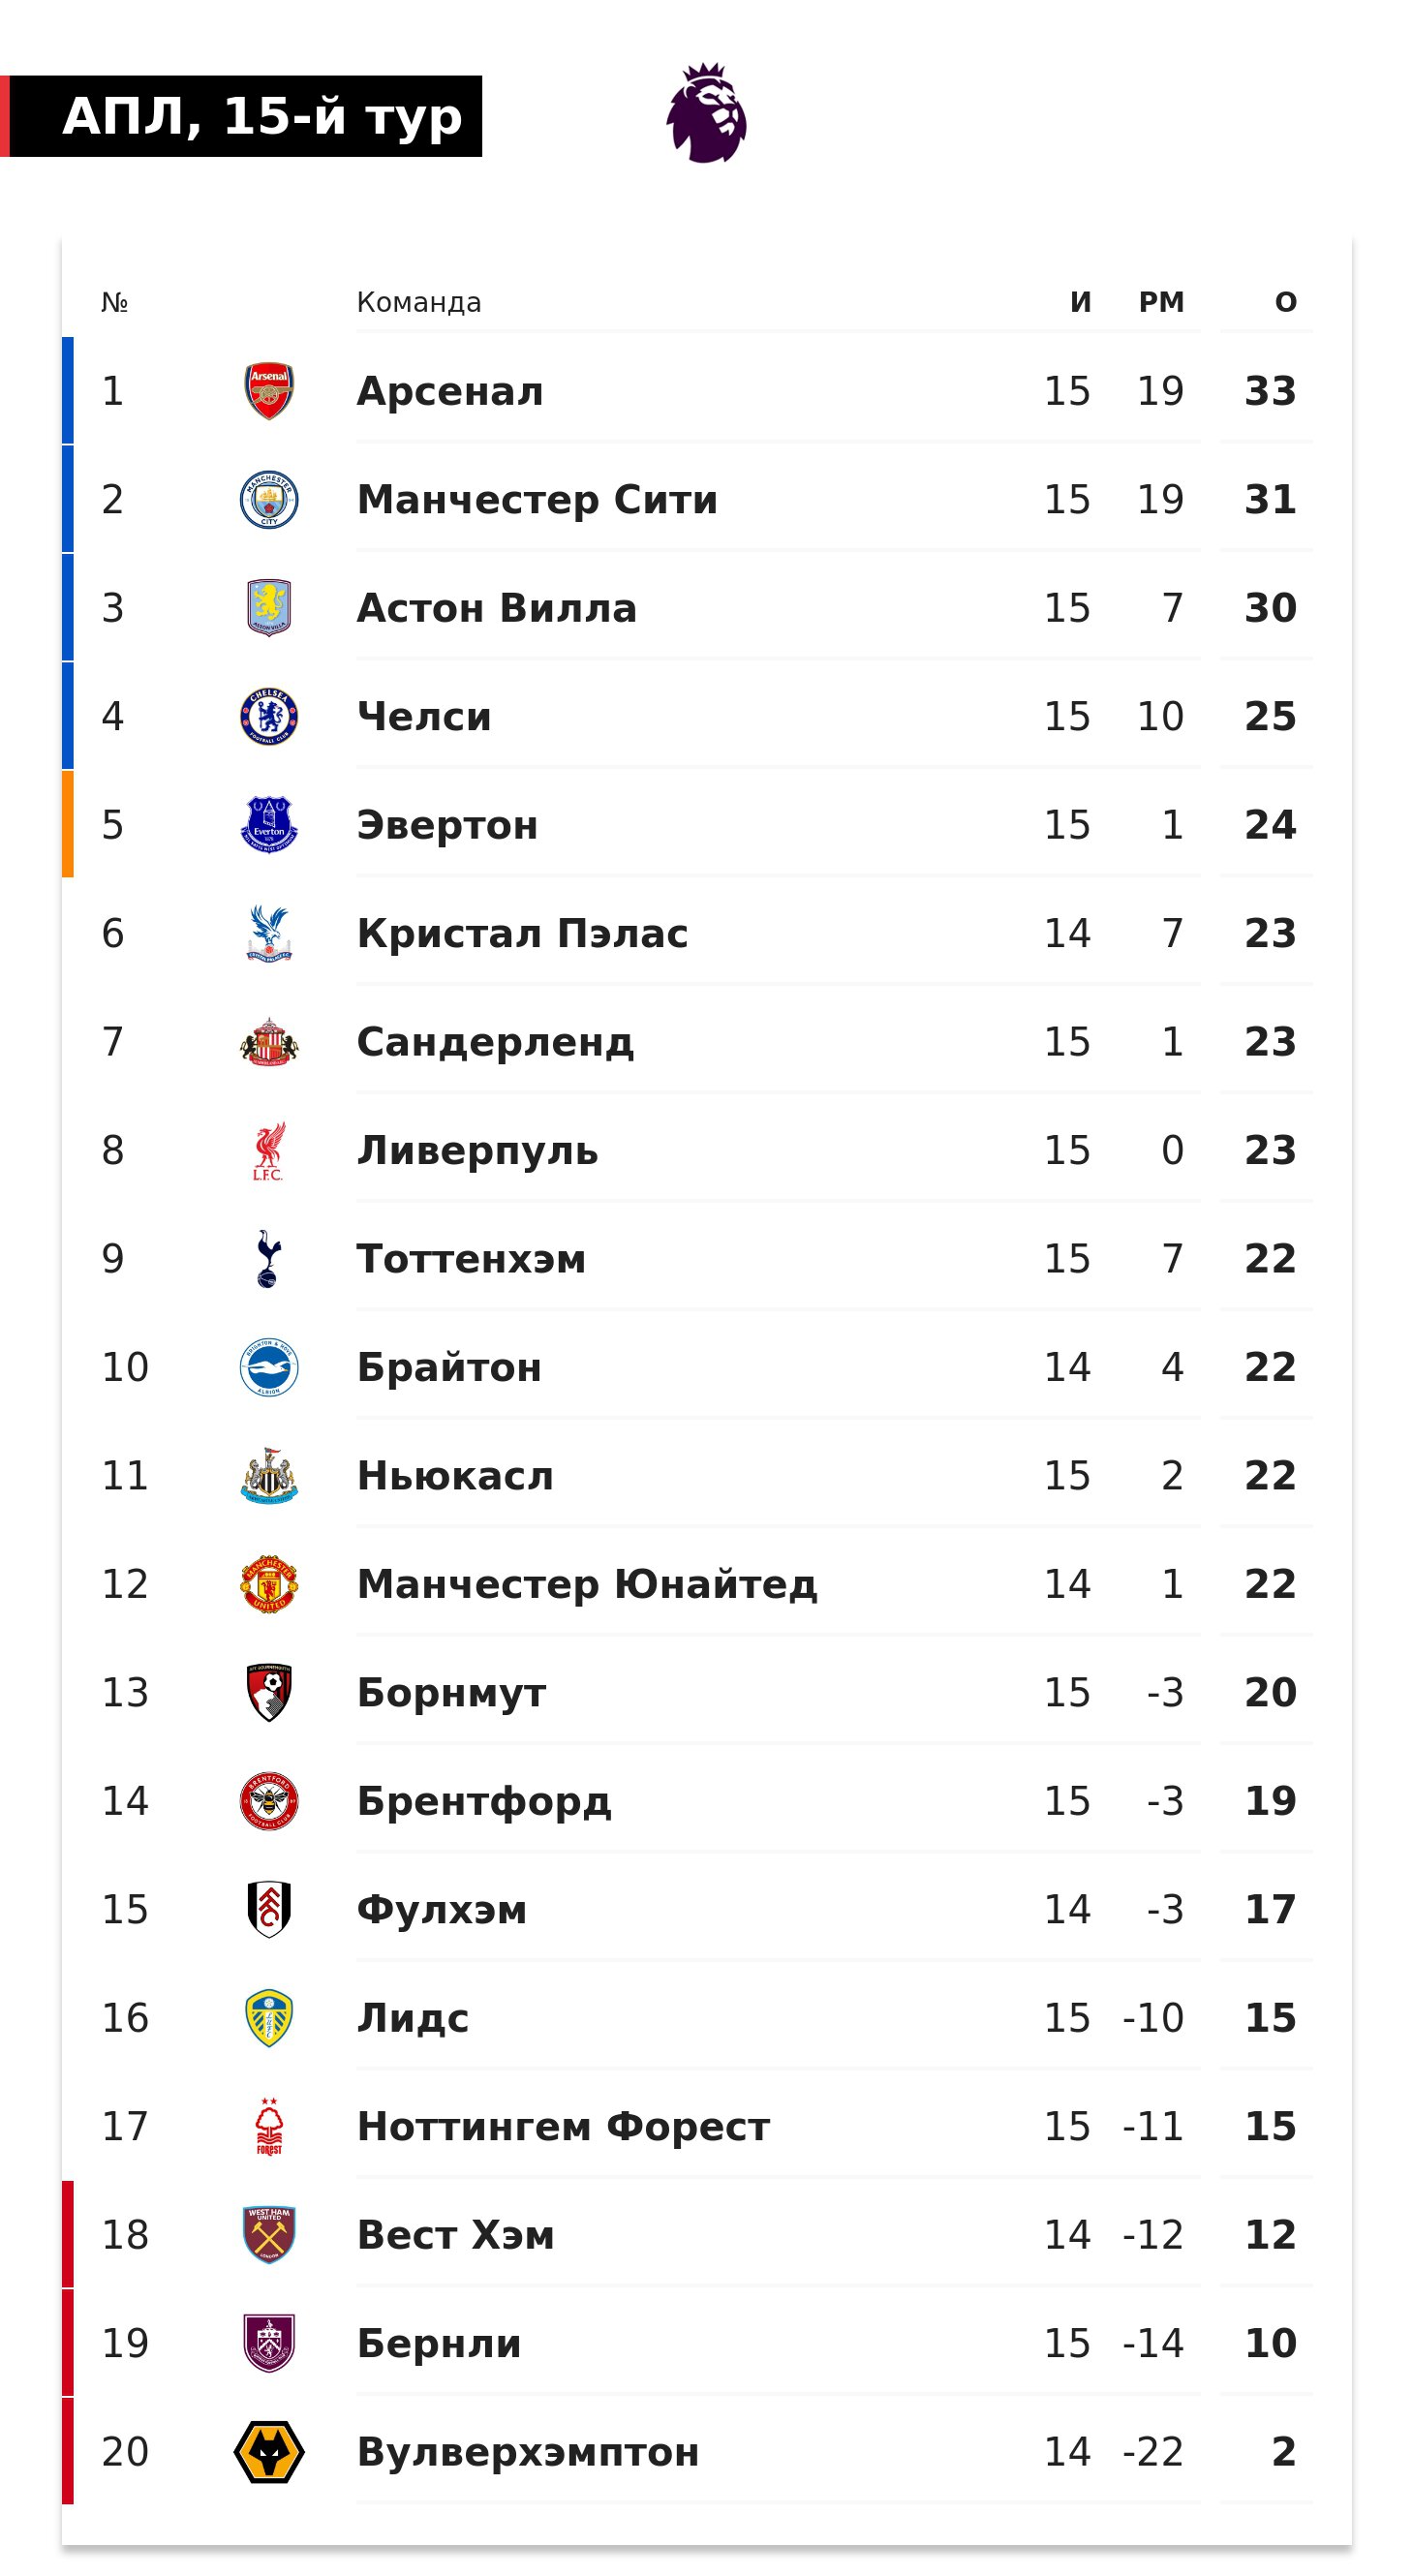Click the Brighton seagull badge
This screenshot has width=1412, height=2576.
(x=269, y=1367)
